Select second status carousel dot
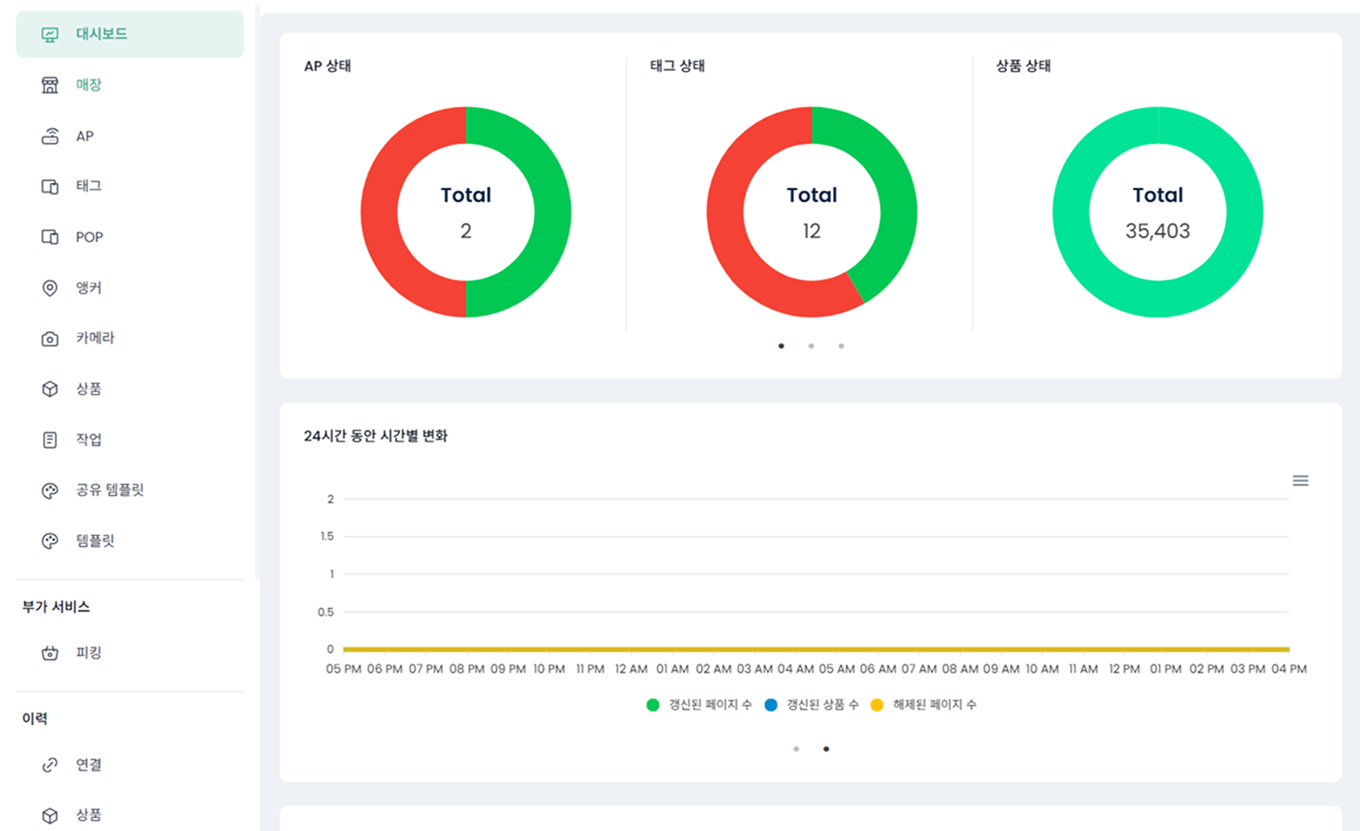This screenshot has width=1360, height=831. 811,346
